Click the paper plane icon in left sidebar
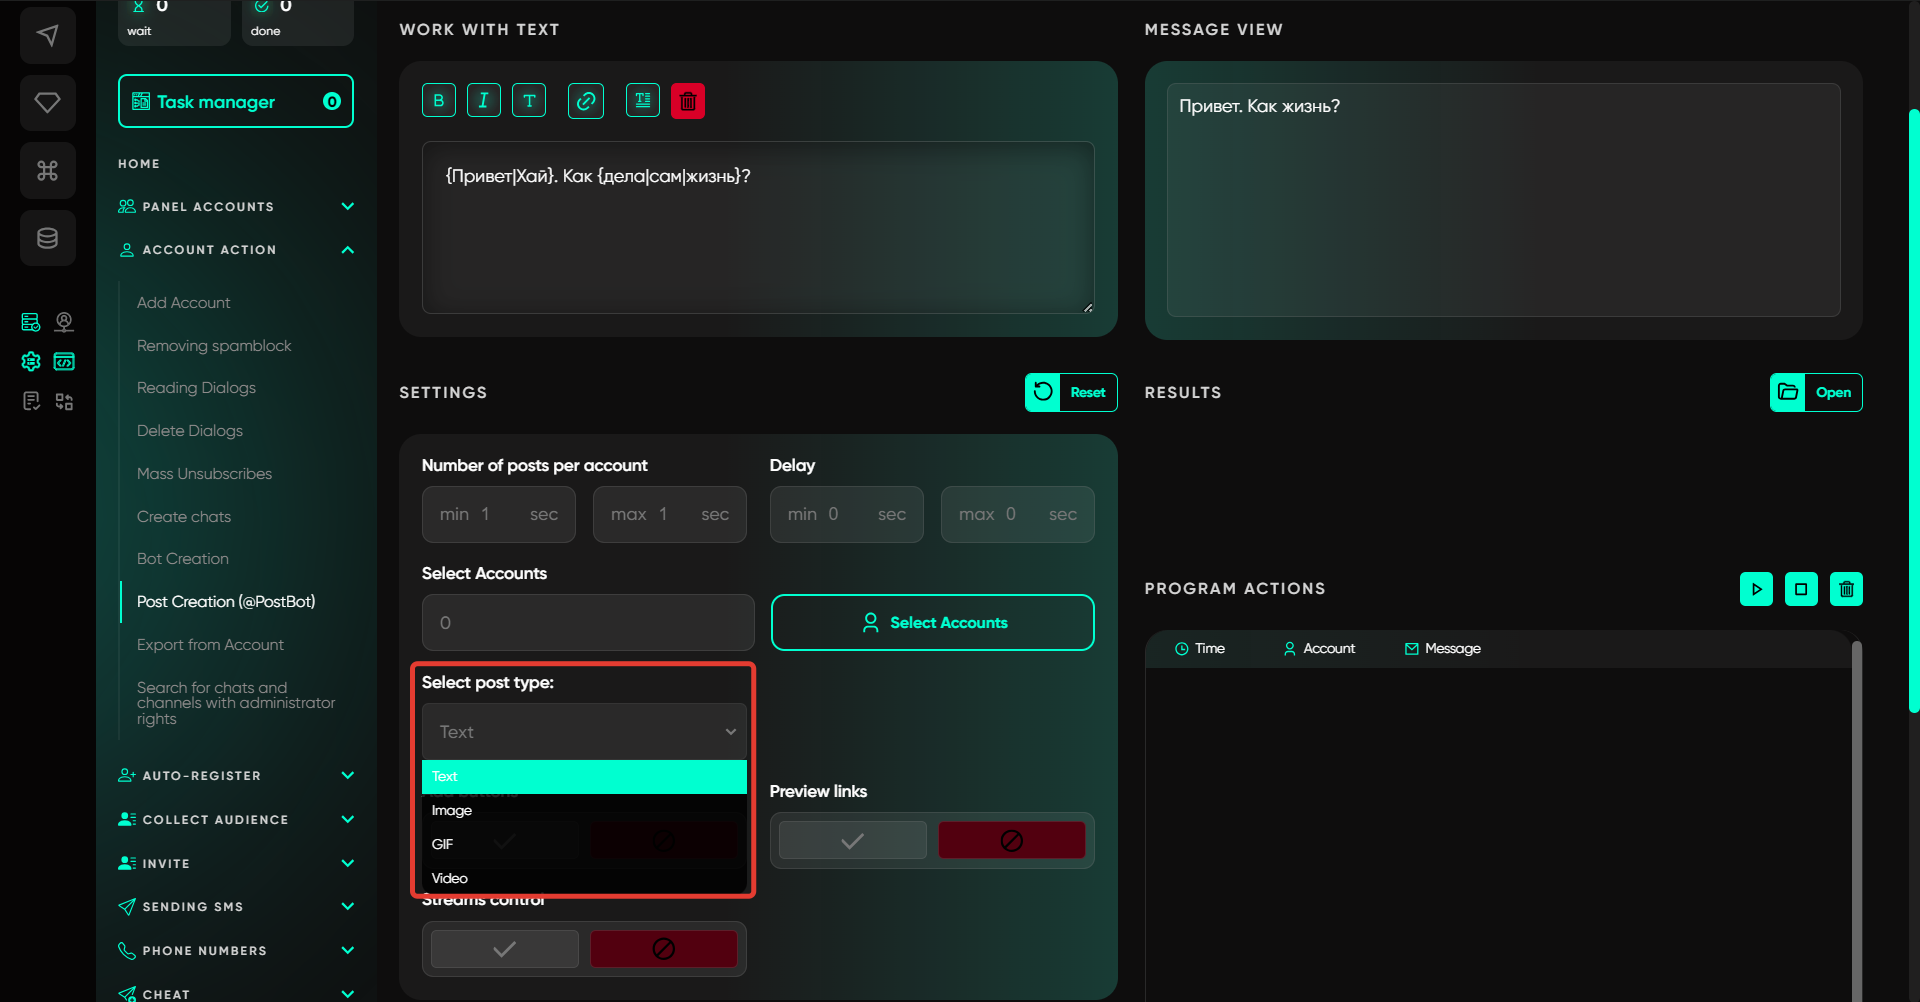The height and width of the screenshot is (1002, 1920). coord(48,36)
